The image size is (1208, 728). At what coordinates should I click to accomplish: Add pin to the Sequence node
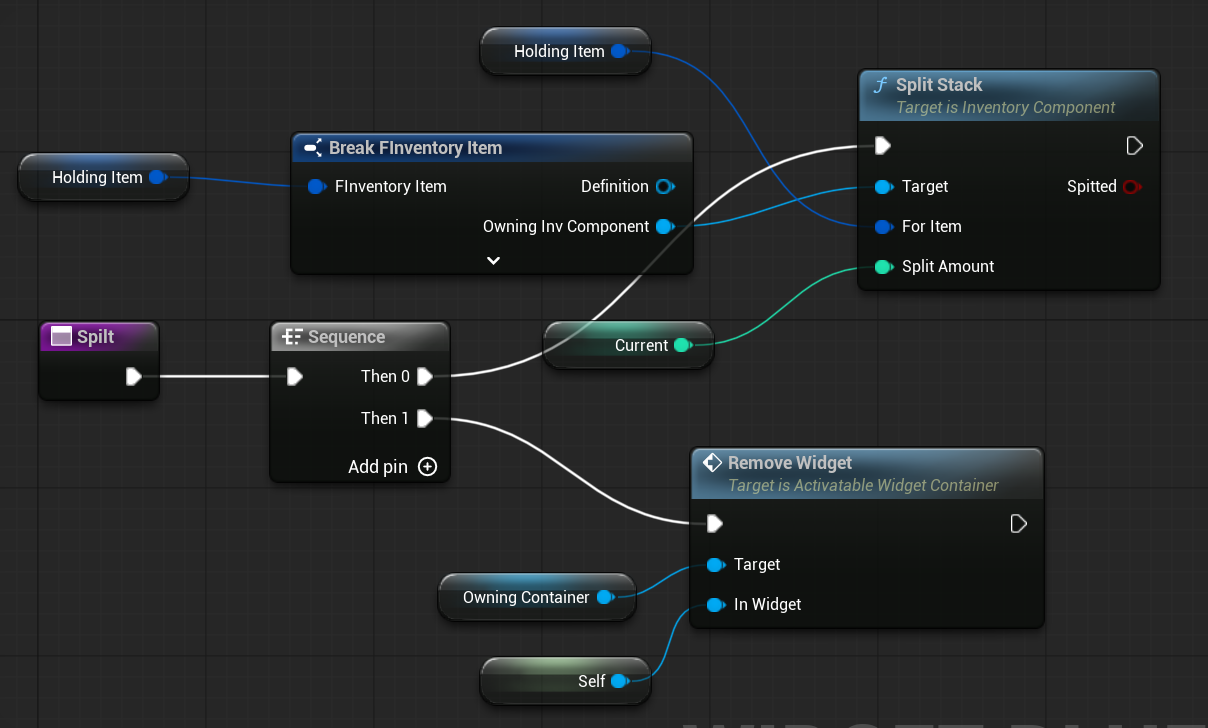427,466
